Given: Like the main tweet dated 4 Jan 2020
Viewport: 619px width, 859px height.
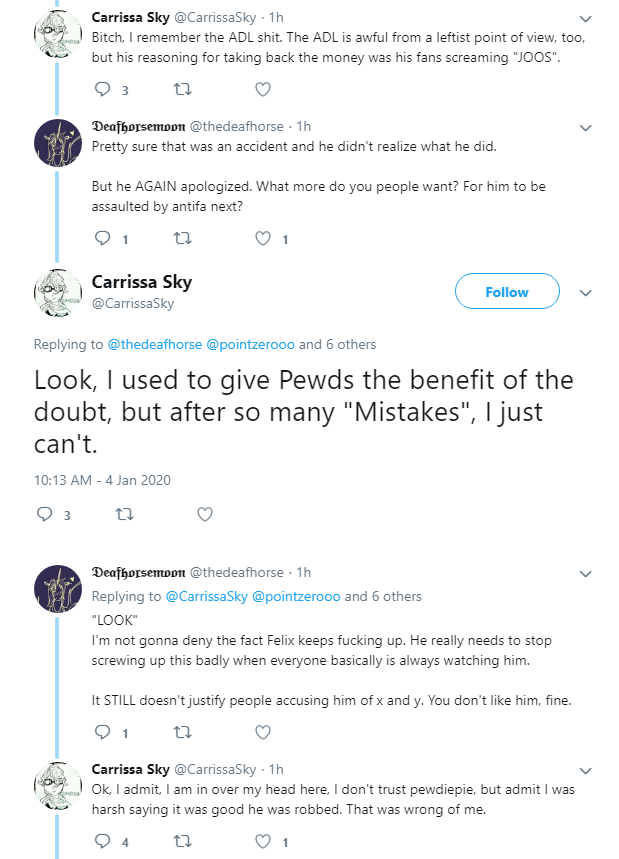Looking at the screenshot, I should point(205,514).
